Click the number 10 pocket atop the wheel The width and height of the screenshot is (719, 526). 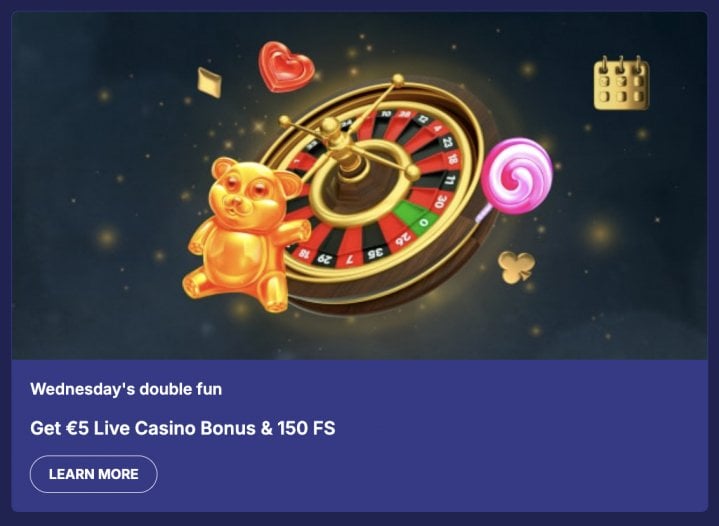pyautogui.click(x=386, y=114)
